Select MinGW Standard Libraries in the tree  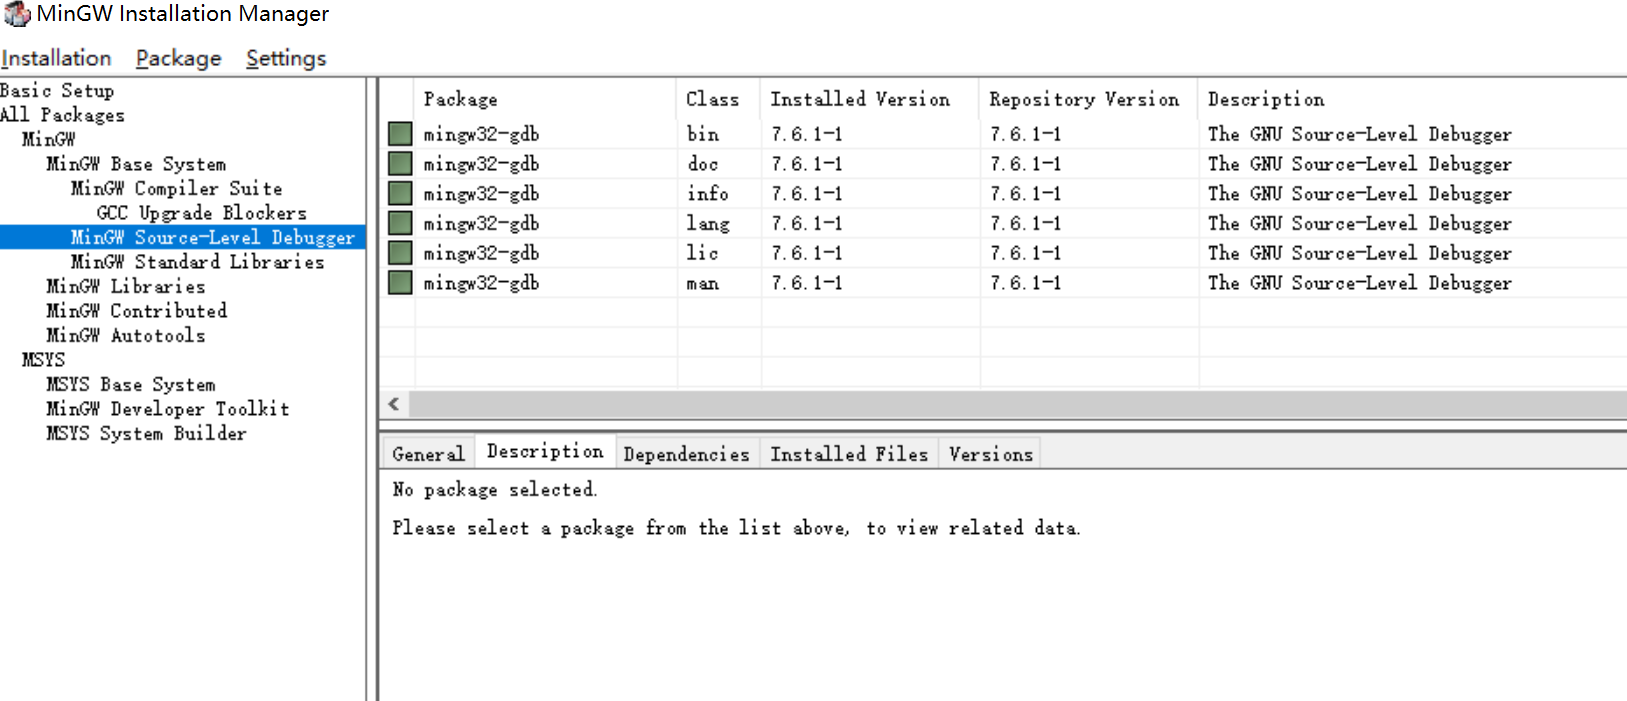197,261
